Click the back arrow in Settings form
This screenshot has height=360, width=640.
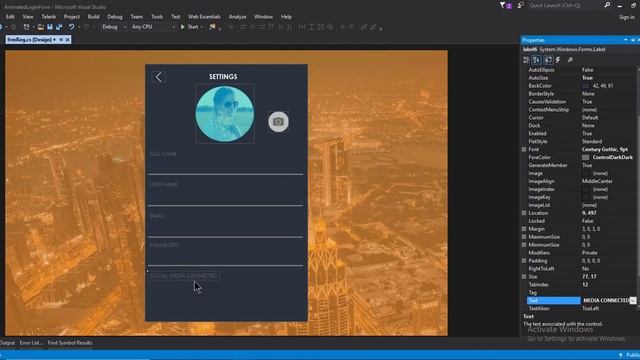tap(158, 77)
